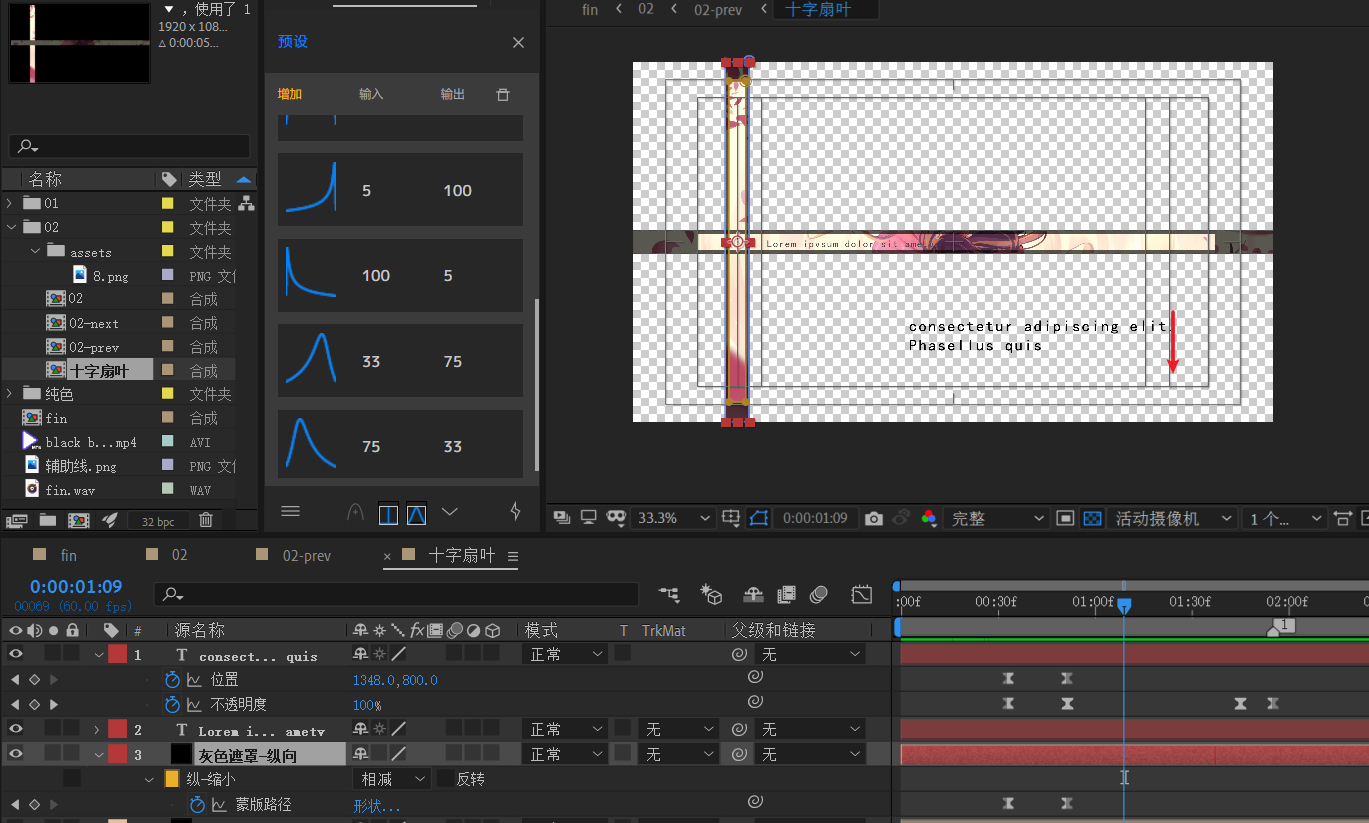Expand the 纯色 folder
The width and height of the screenshot is (1369, 823).
10,394
